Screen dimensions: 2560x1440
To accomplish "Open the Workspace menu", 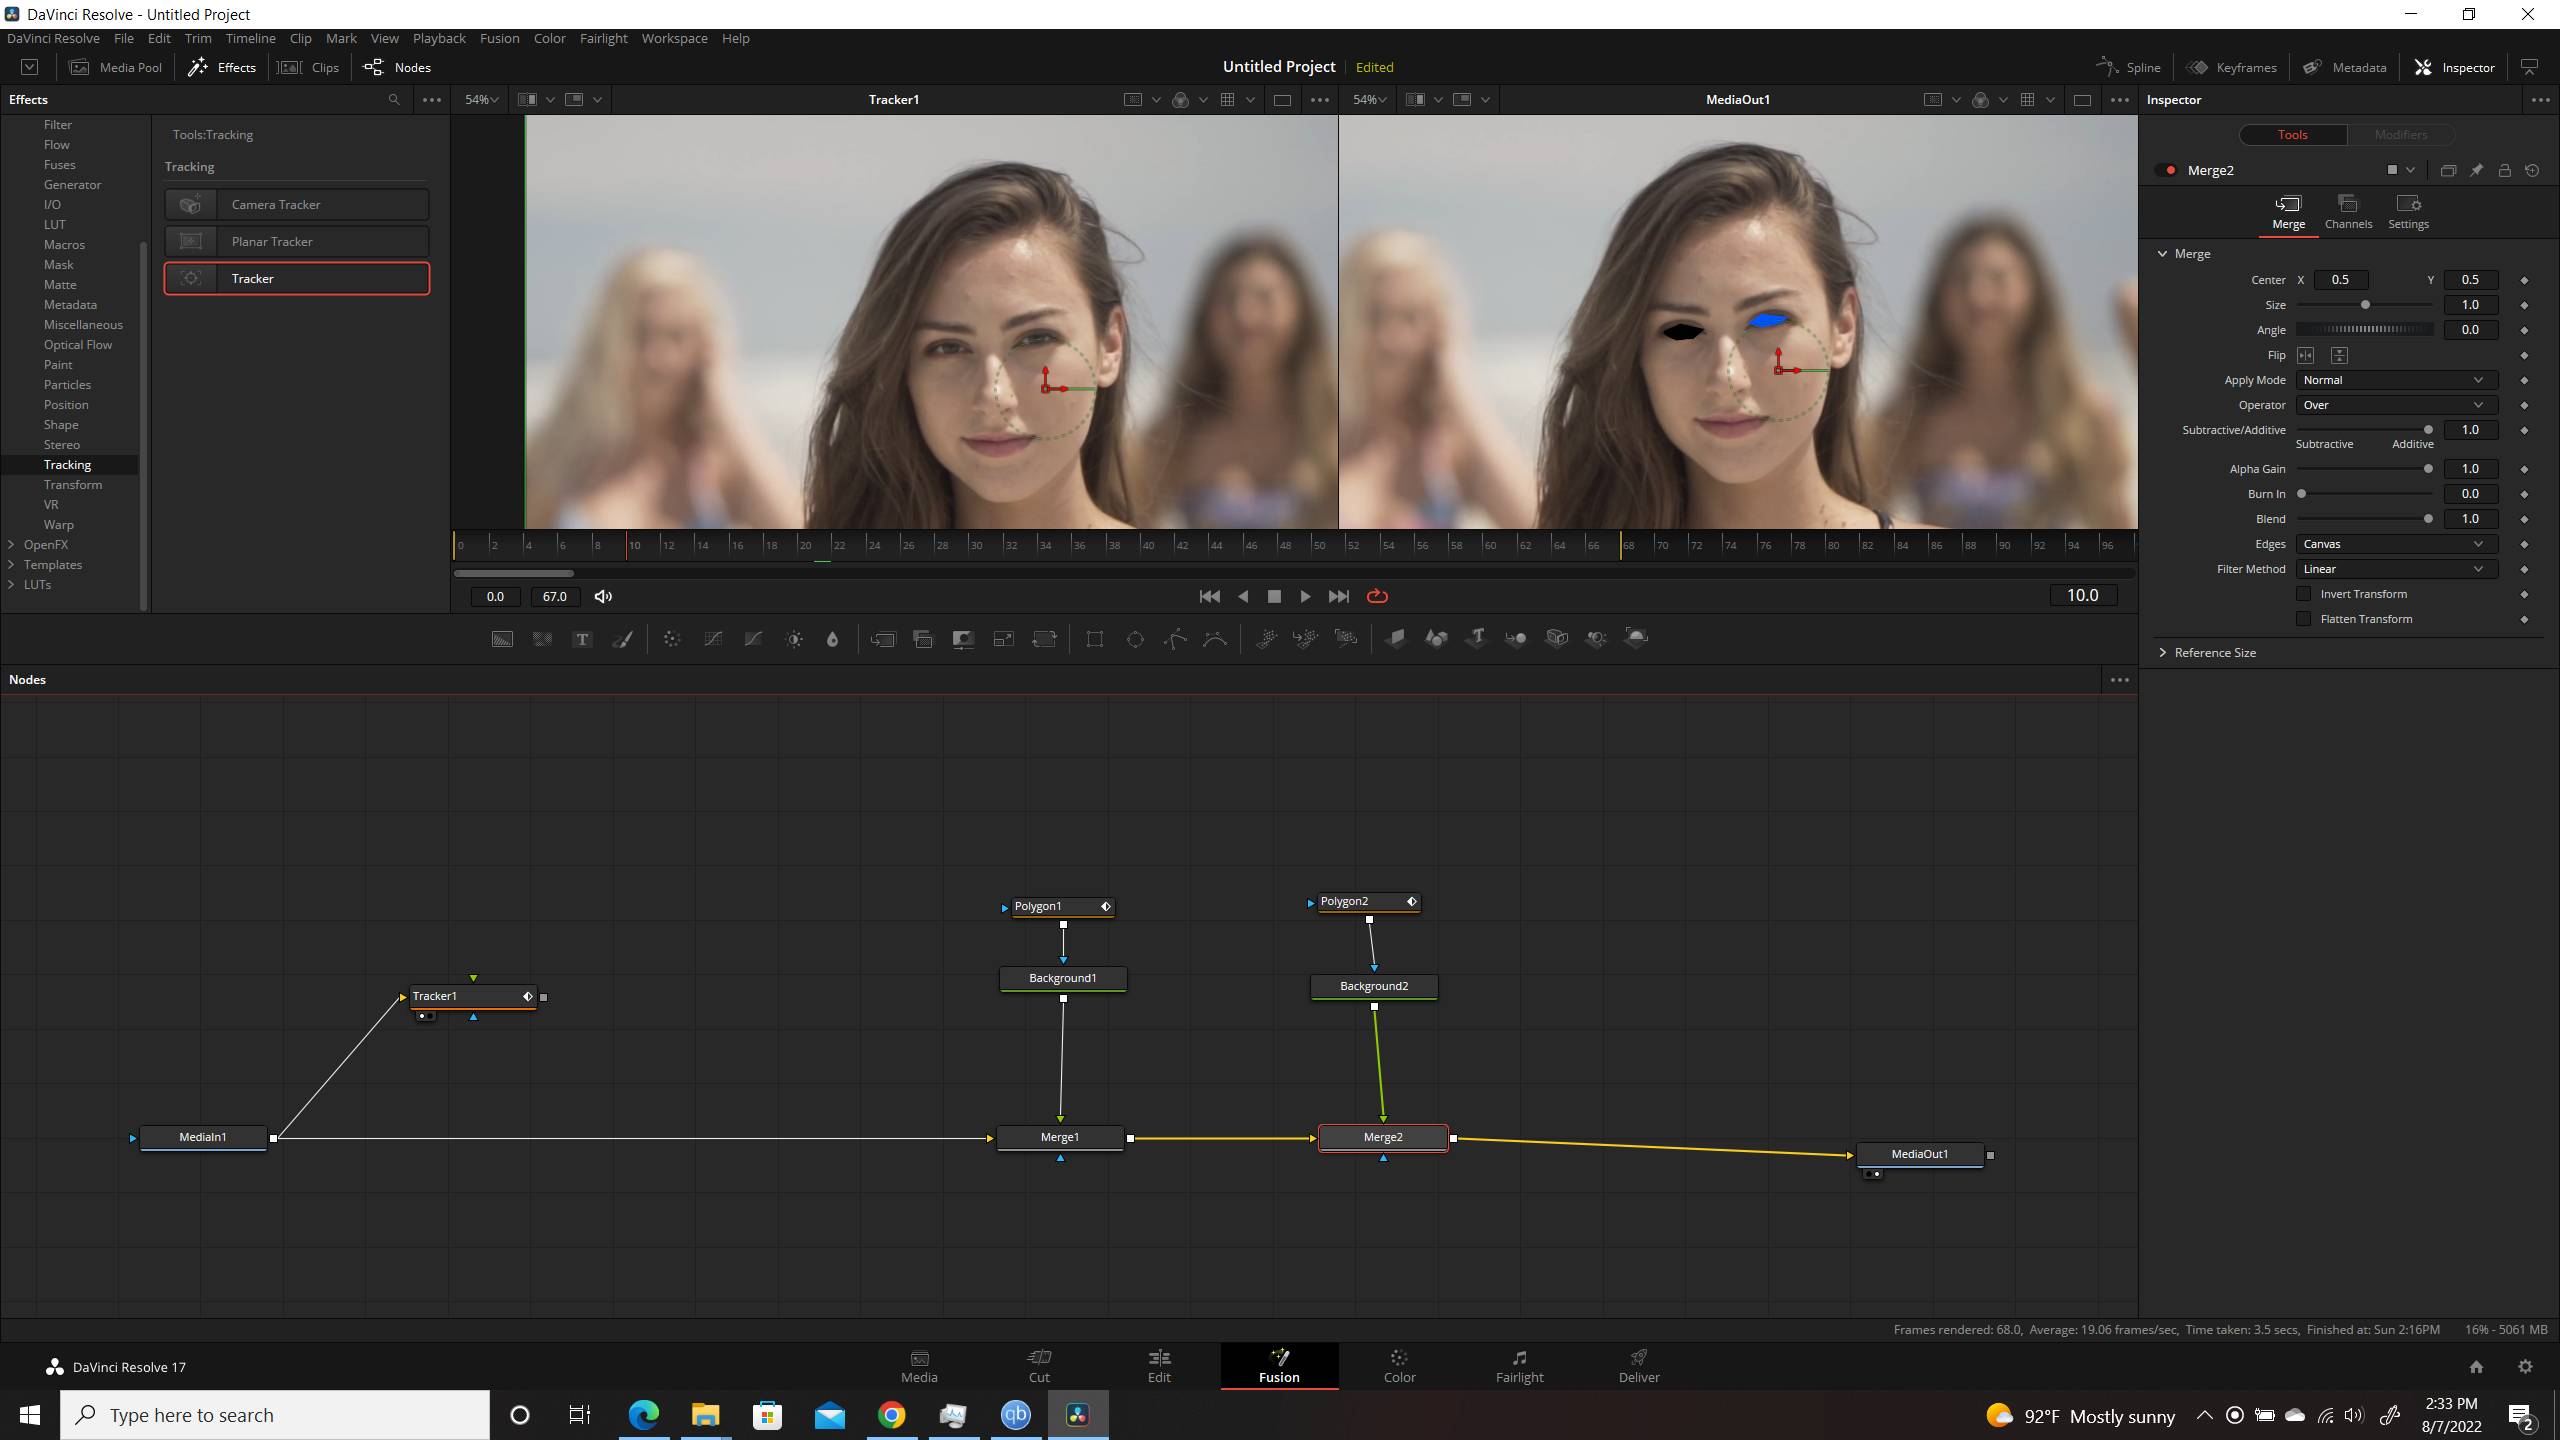I will tap(674, 39).
